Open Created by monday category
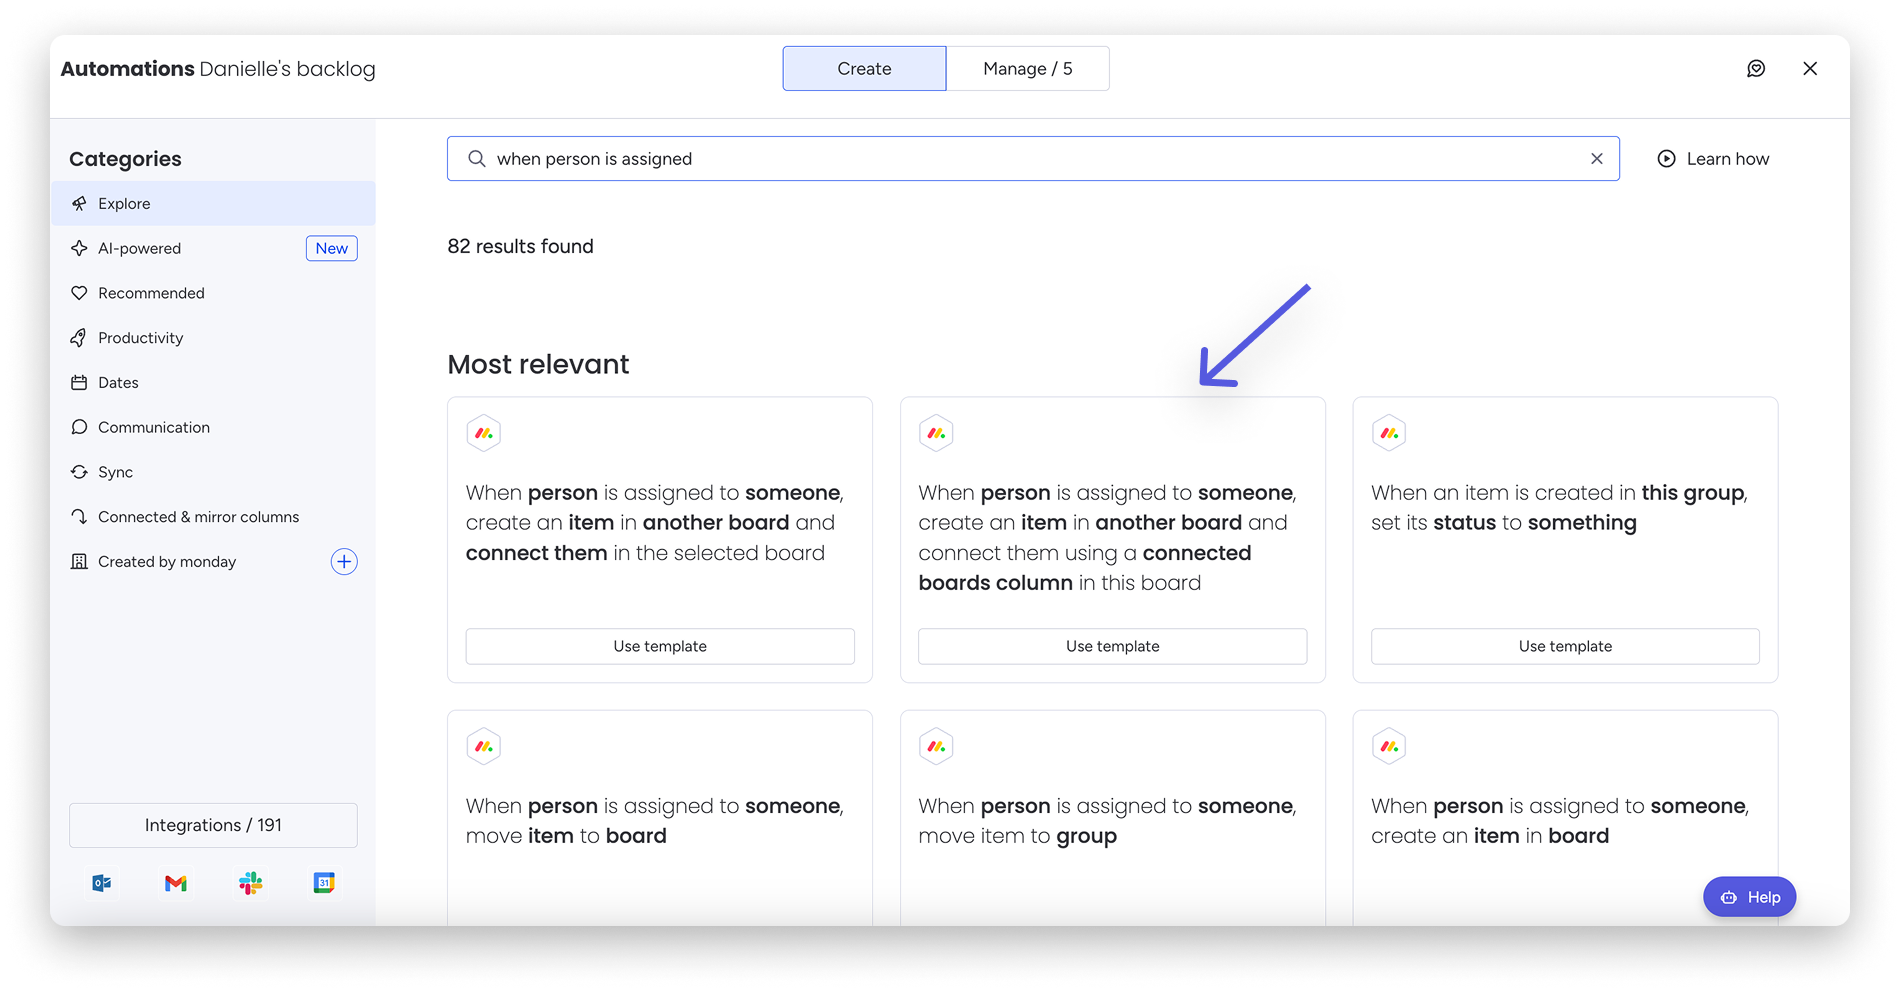The width and height of the screenshot is (1900, 991). coord(213,561)
